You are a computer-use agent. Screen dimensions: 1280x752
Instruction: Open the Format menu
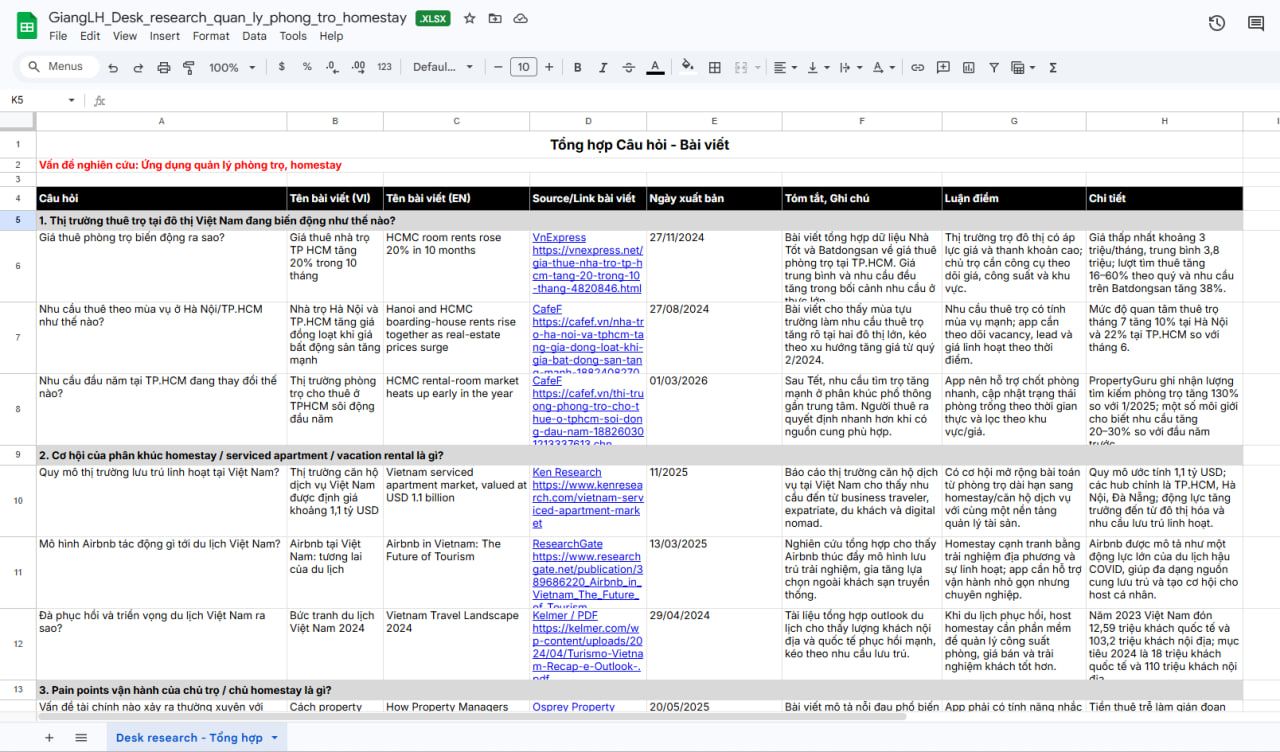click(x=211, y=36)
